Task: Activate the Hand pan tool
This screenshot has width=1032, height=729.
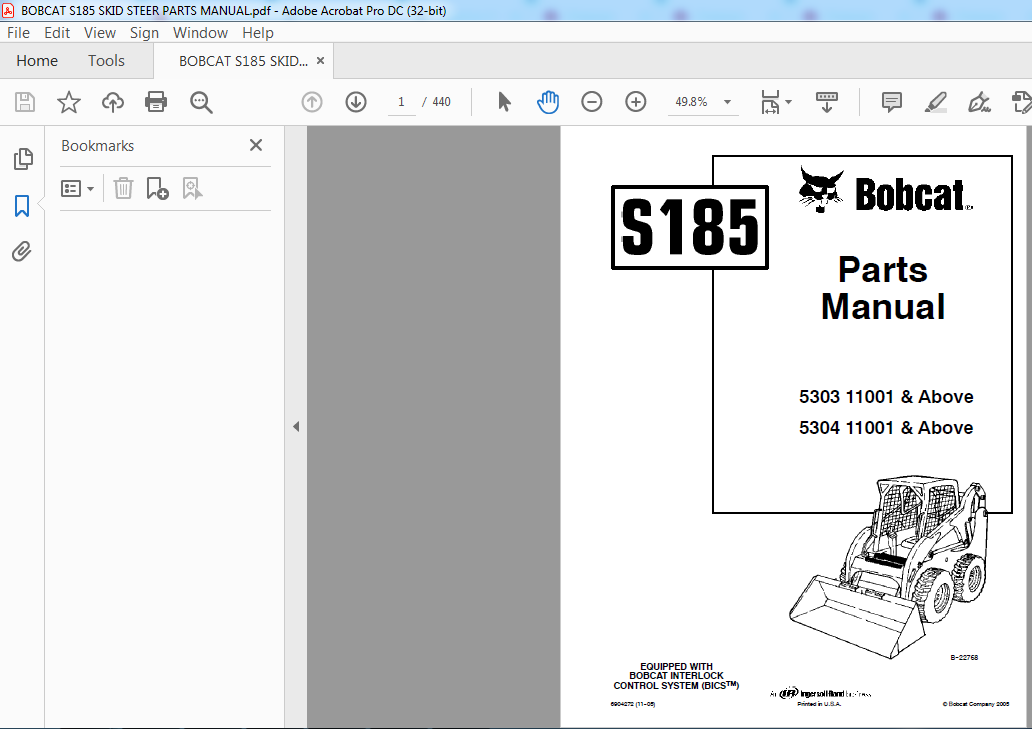Action: [x=548, y=102]
